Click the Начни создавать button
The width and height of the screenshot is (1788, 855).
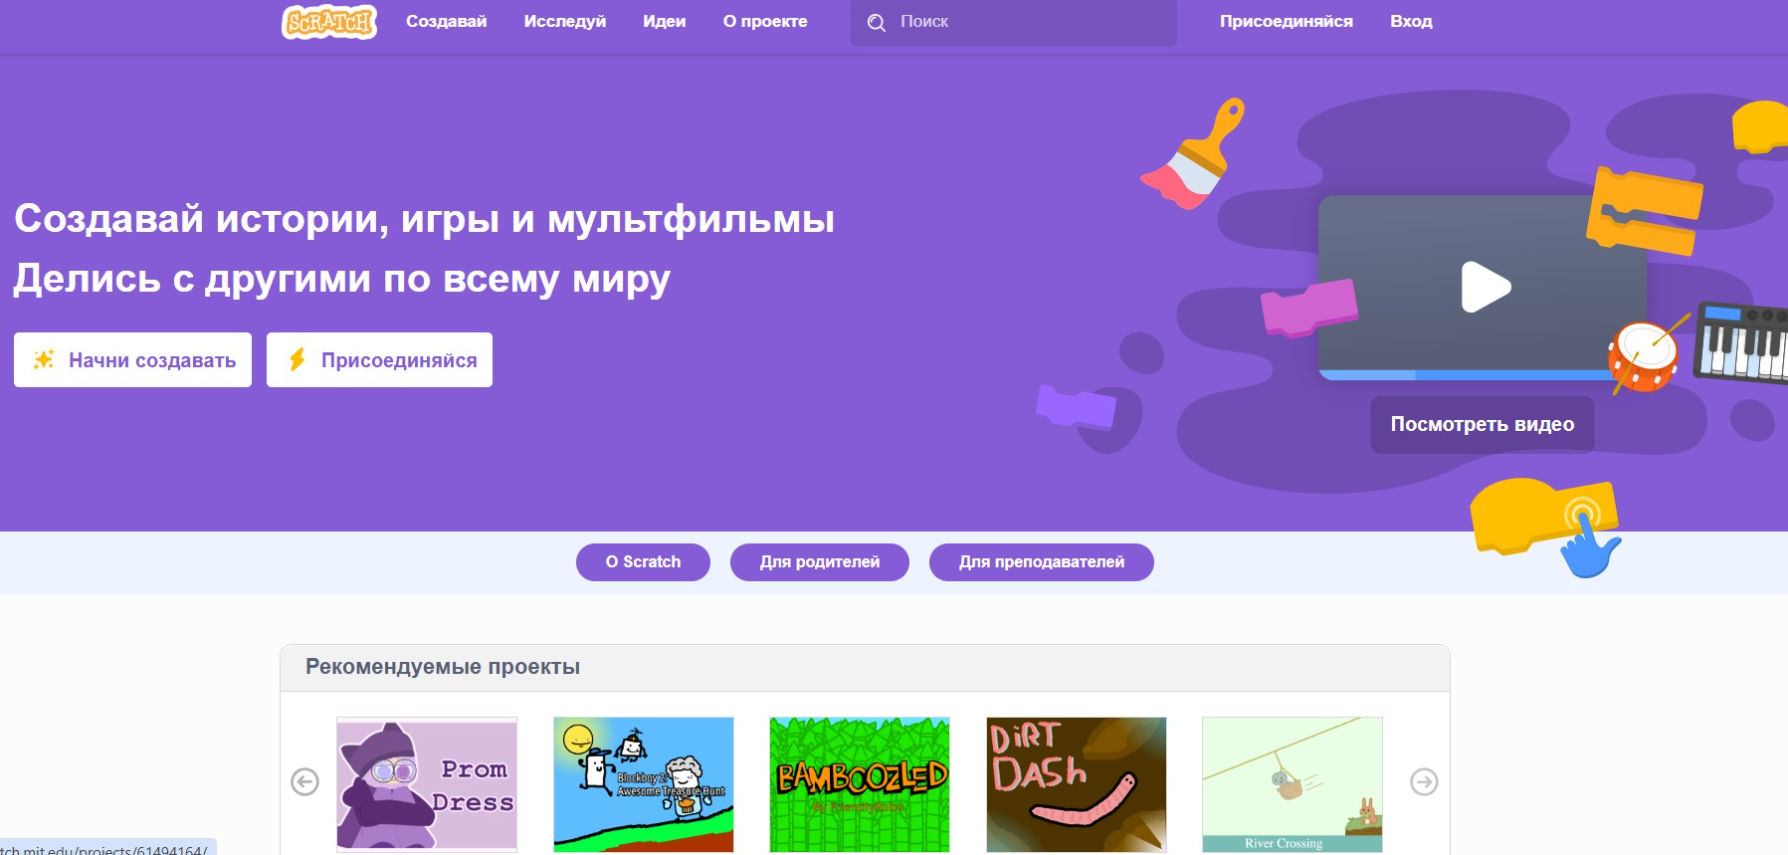tap(133, 360)
